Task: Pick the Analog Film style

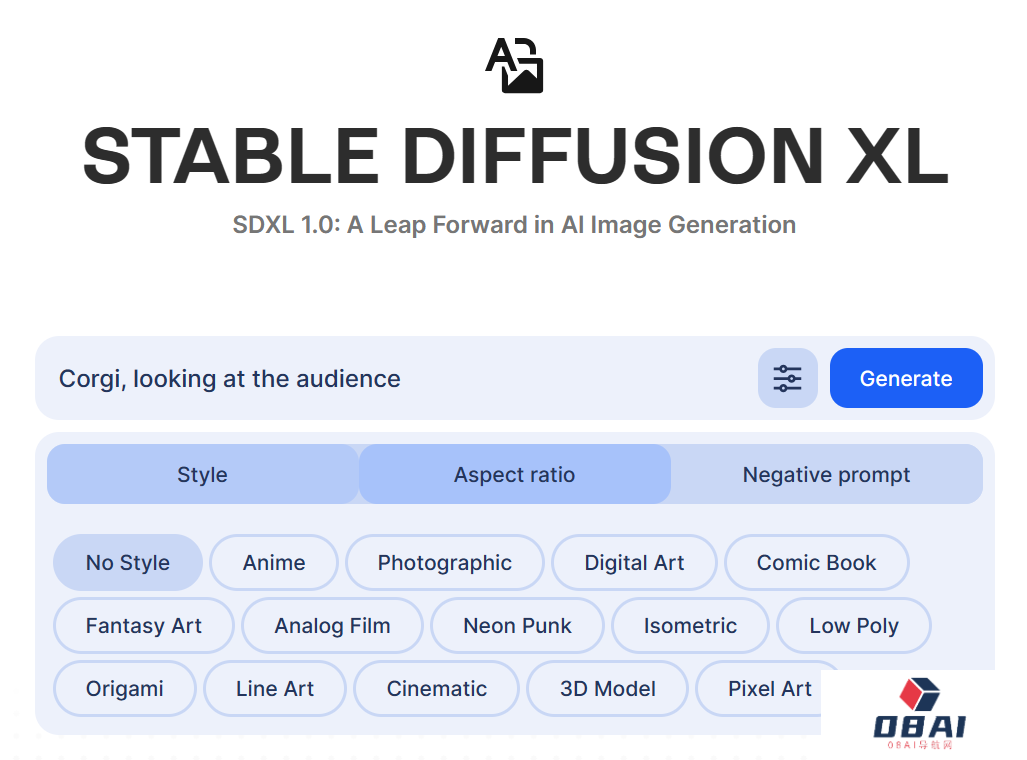Action: click(332, 626)
